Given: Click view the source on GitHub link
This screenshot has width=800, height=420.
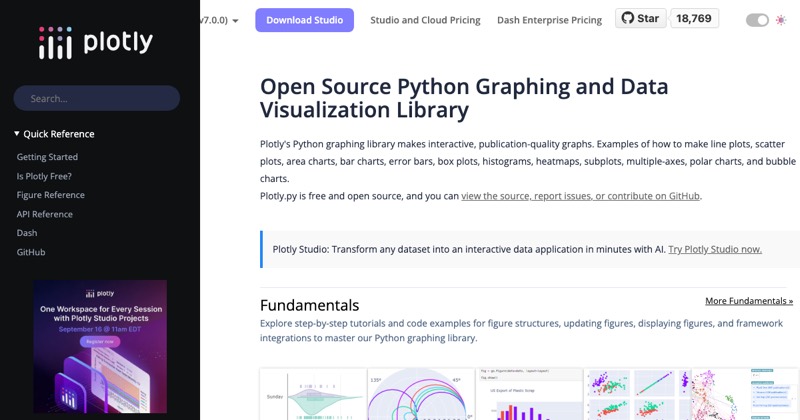Looking at the screenshot, I should [580, 196].
